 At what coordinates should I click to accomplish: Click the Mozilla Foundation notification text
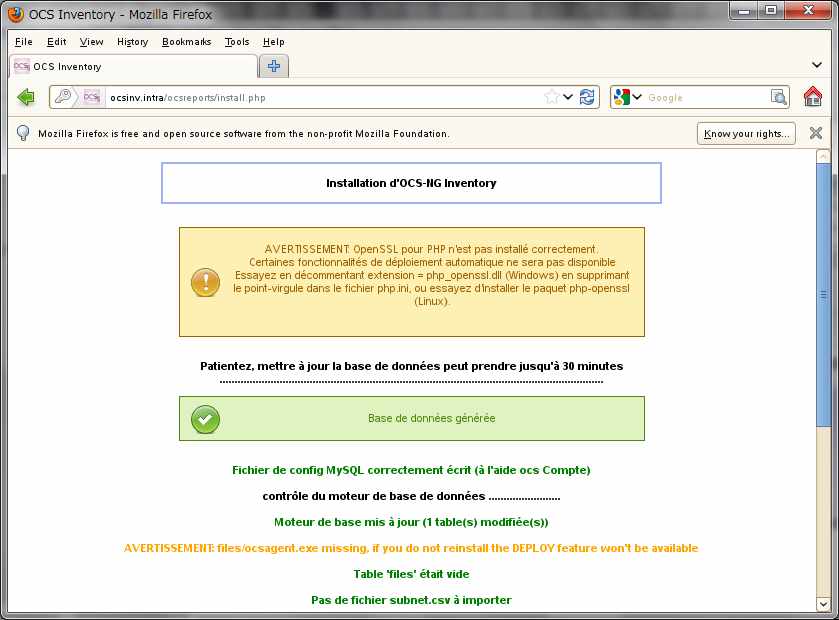[x=243, y=134]
